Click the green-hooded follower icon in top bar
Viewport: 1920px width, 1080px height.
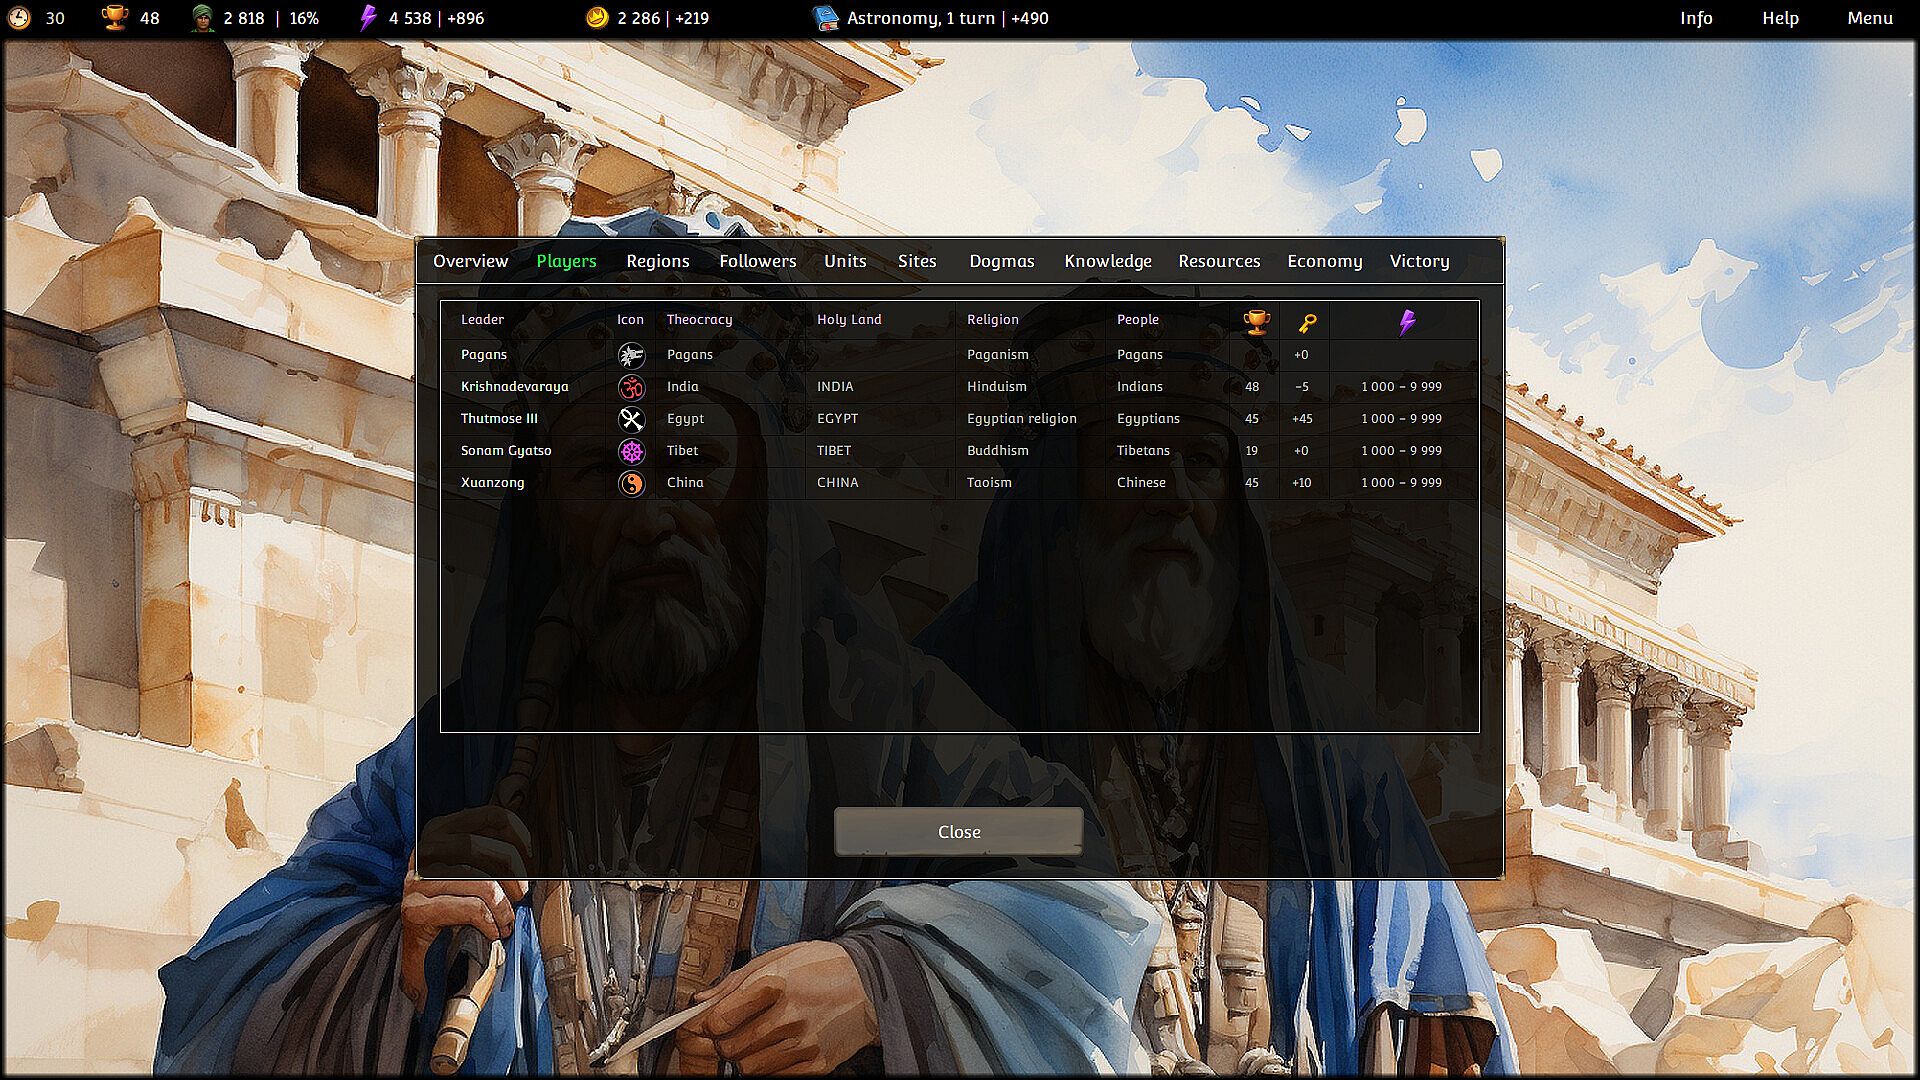coord(203,18)
